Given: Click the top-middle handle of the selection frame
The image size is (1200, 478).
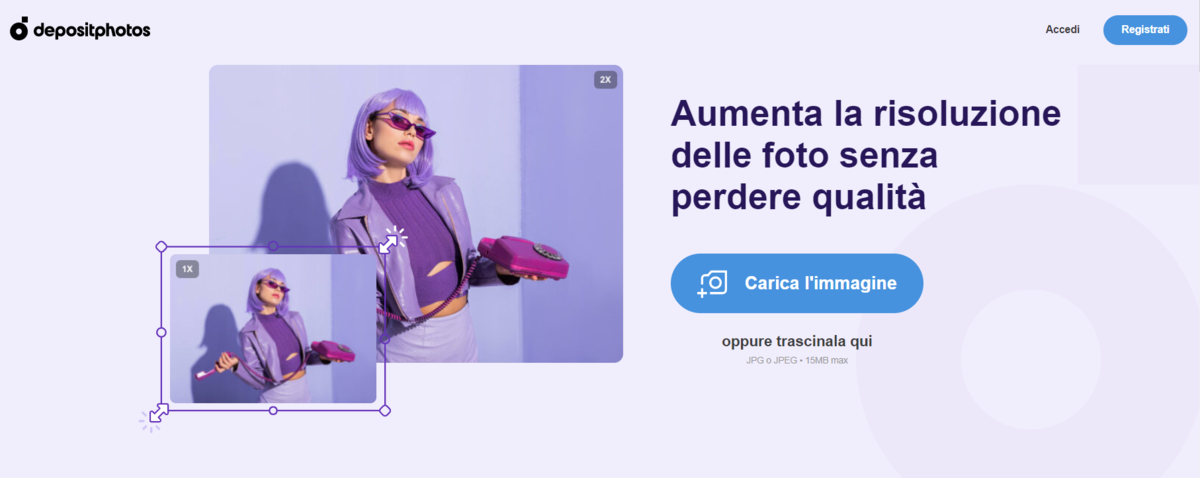Looking at the screenshot, I should [x=273, y=246].
